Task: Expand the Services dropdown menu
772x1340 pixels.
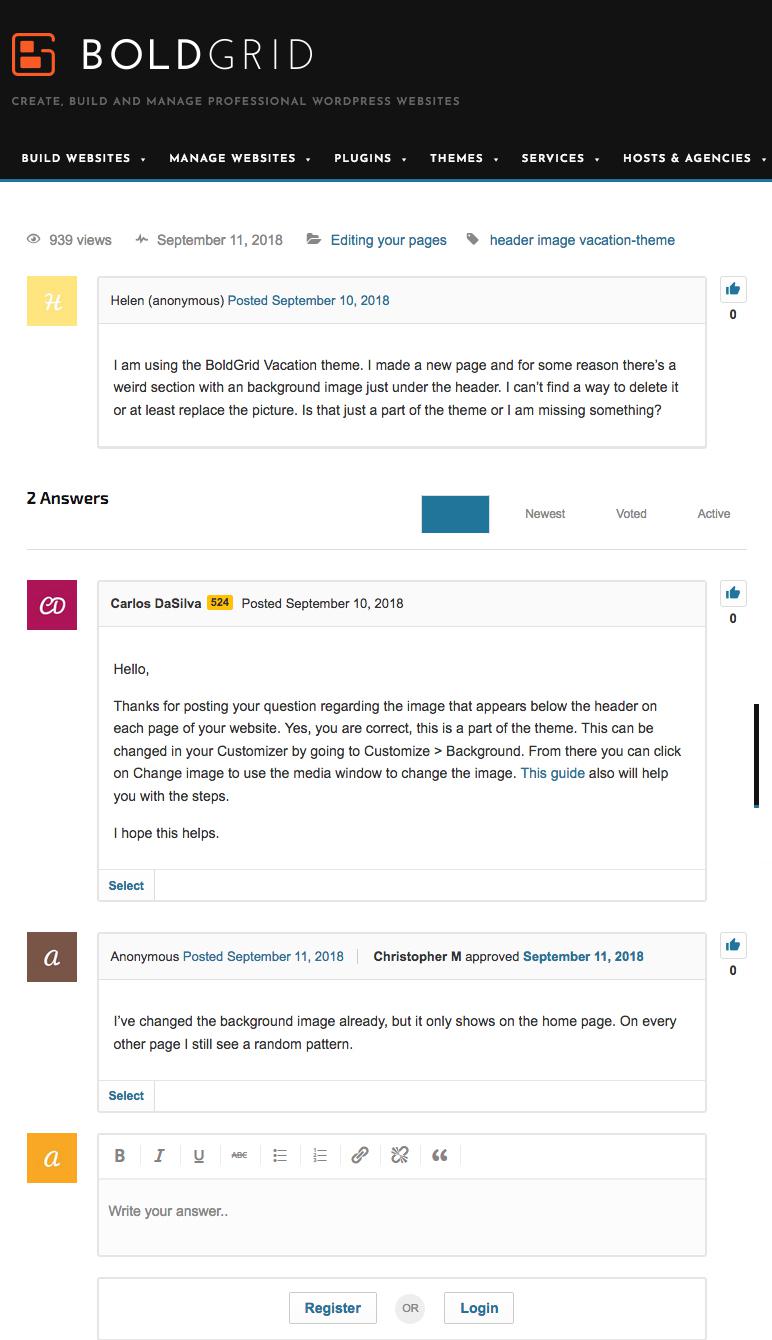Action: click(x=560, y=158)
